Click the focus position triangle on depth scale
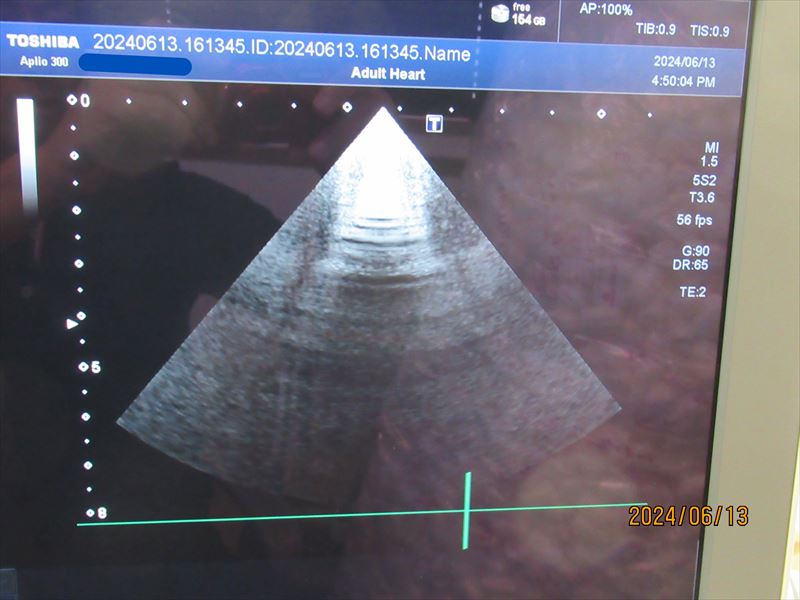 (71, 324)
